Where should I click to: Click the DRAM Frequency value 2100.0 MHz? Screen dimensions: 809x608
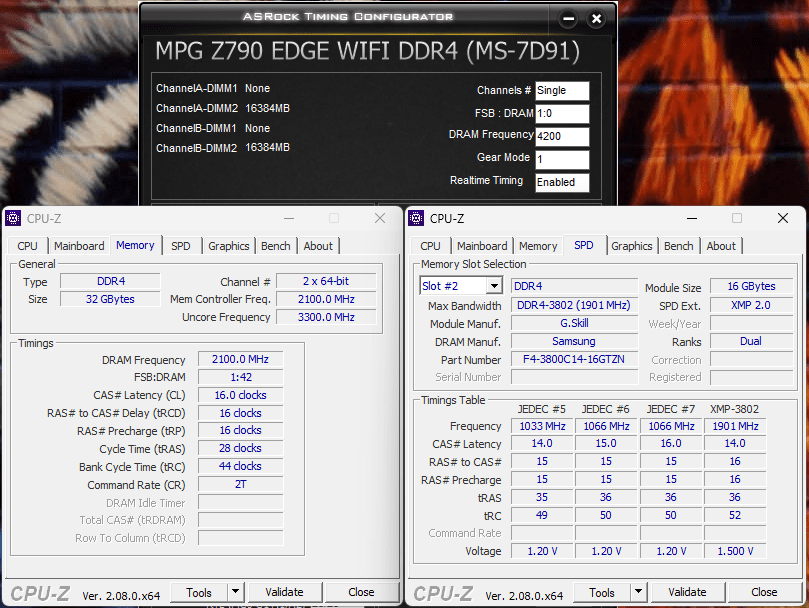[240, 359]
